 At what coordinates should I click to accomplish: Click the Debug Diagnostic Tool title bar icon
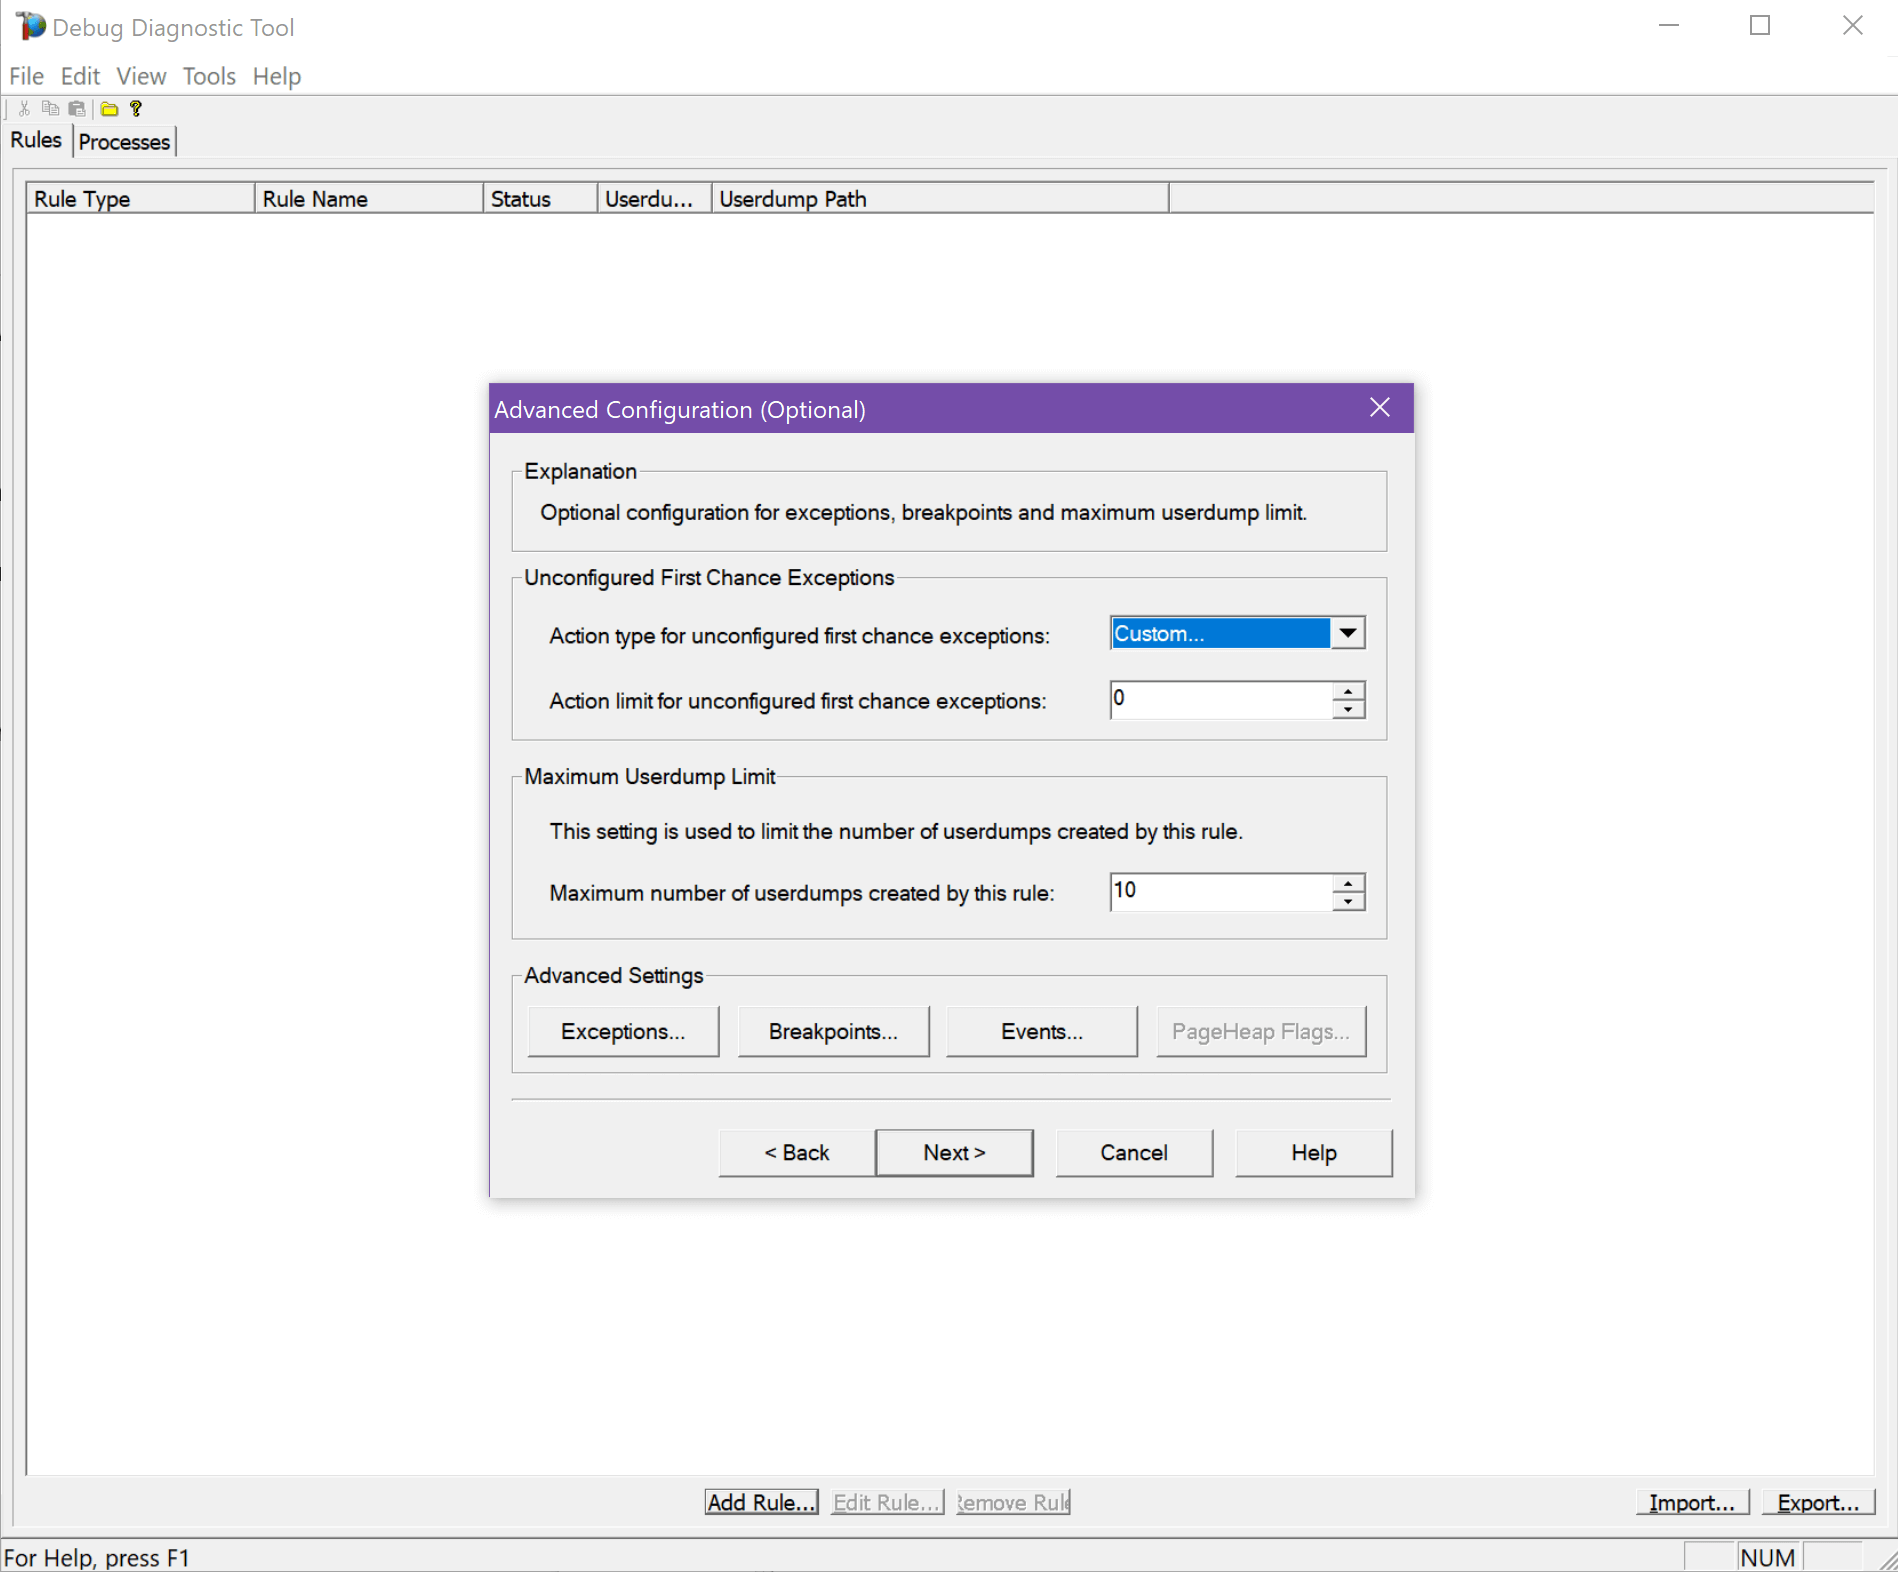coord(31,26)
